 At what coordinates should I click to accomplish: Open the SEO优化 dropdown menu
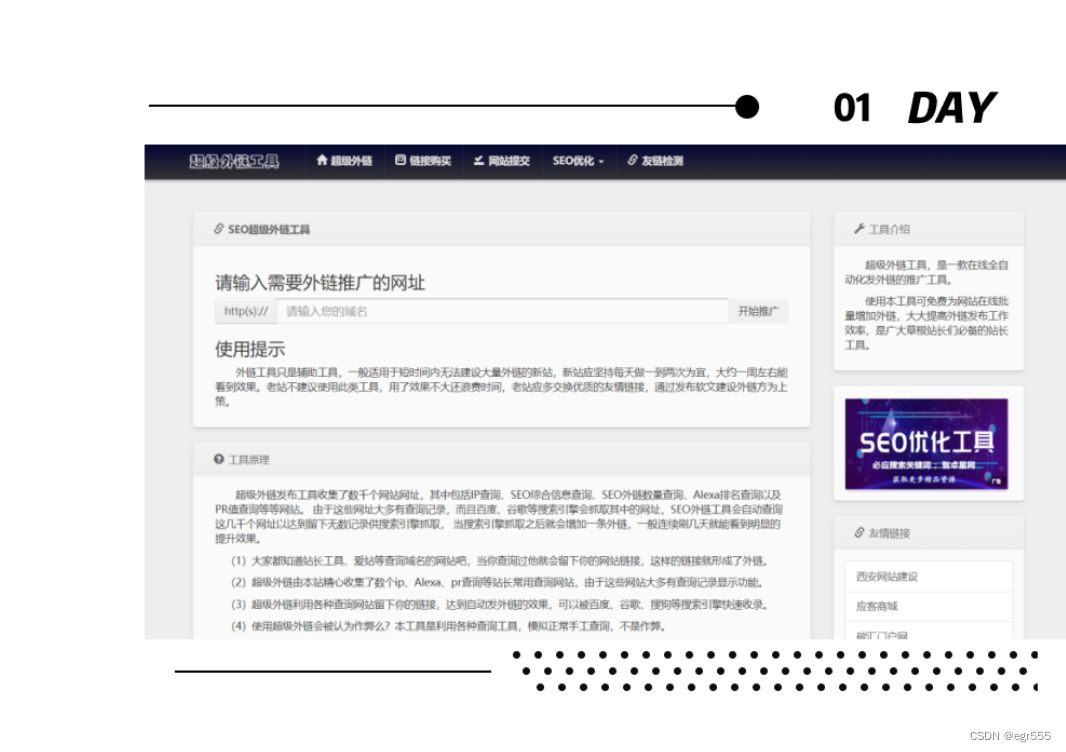pyautogui.click(x=579, y=162)
